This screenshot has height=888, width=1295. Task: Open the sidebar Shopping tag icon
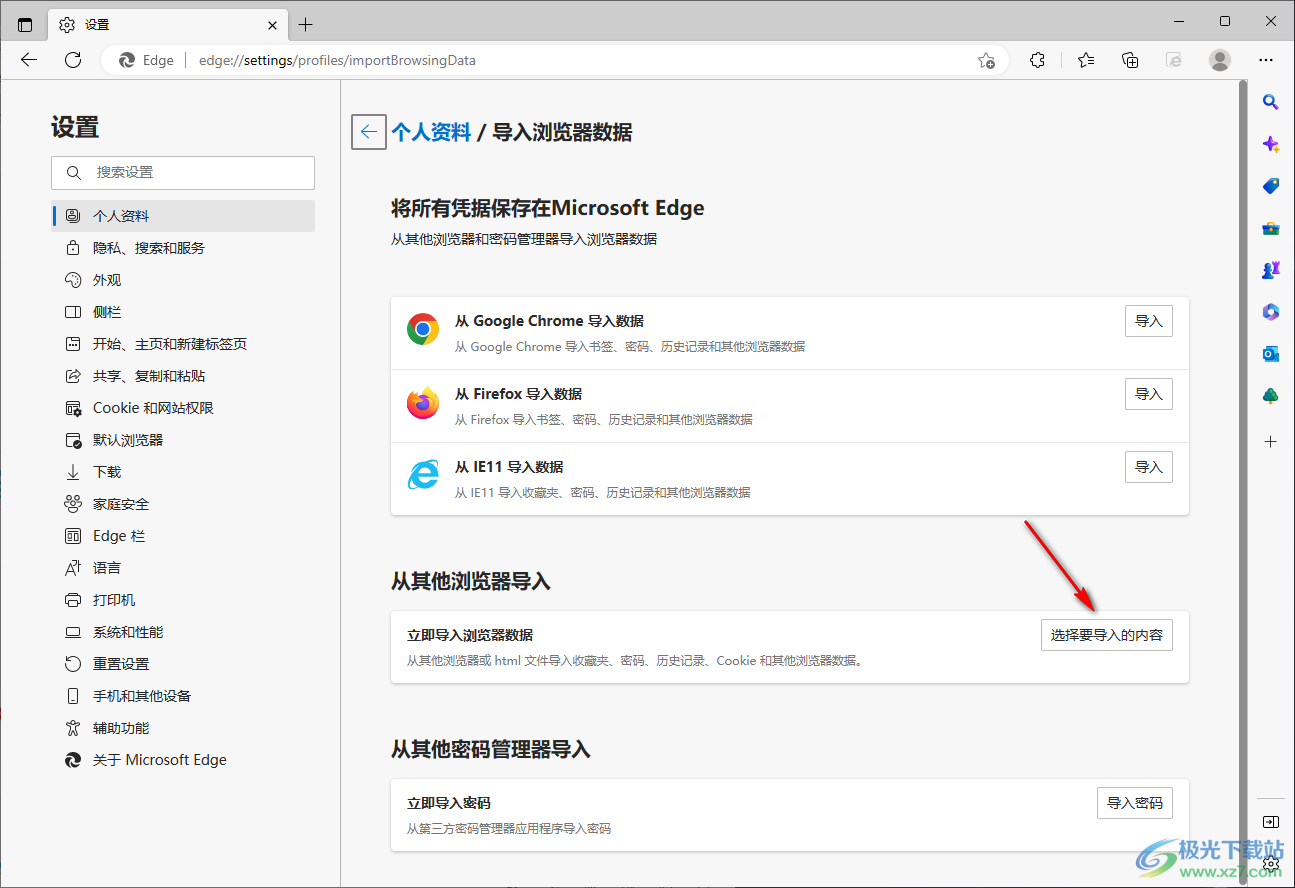1271,186
